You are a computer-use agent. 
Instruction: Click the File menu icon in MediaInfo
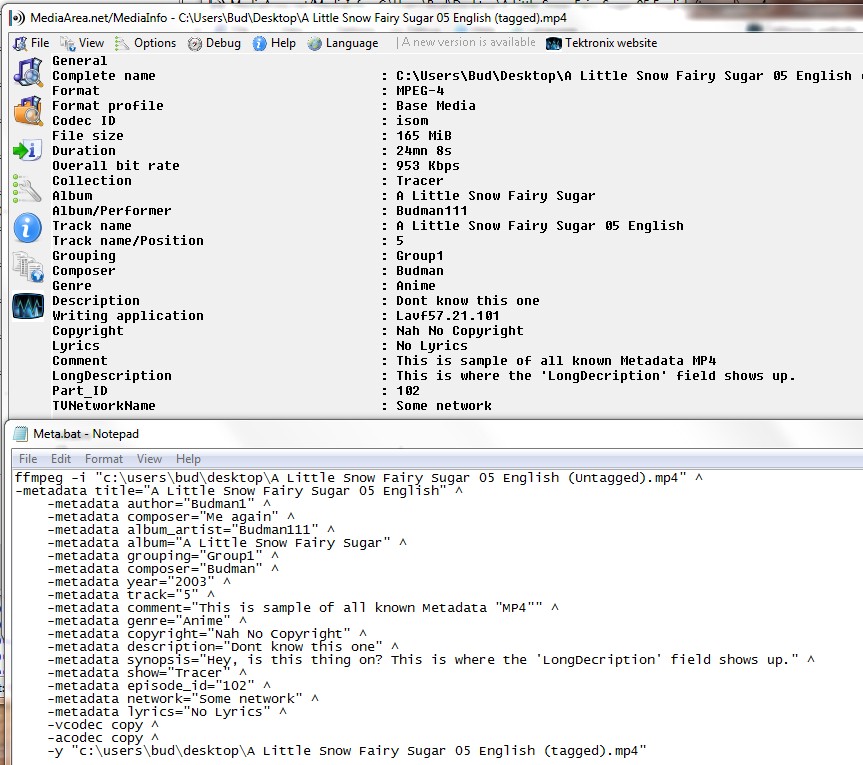[x=20, y=43]
